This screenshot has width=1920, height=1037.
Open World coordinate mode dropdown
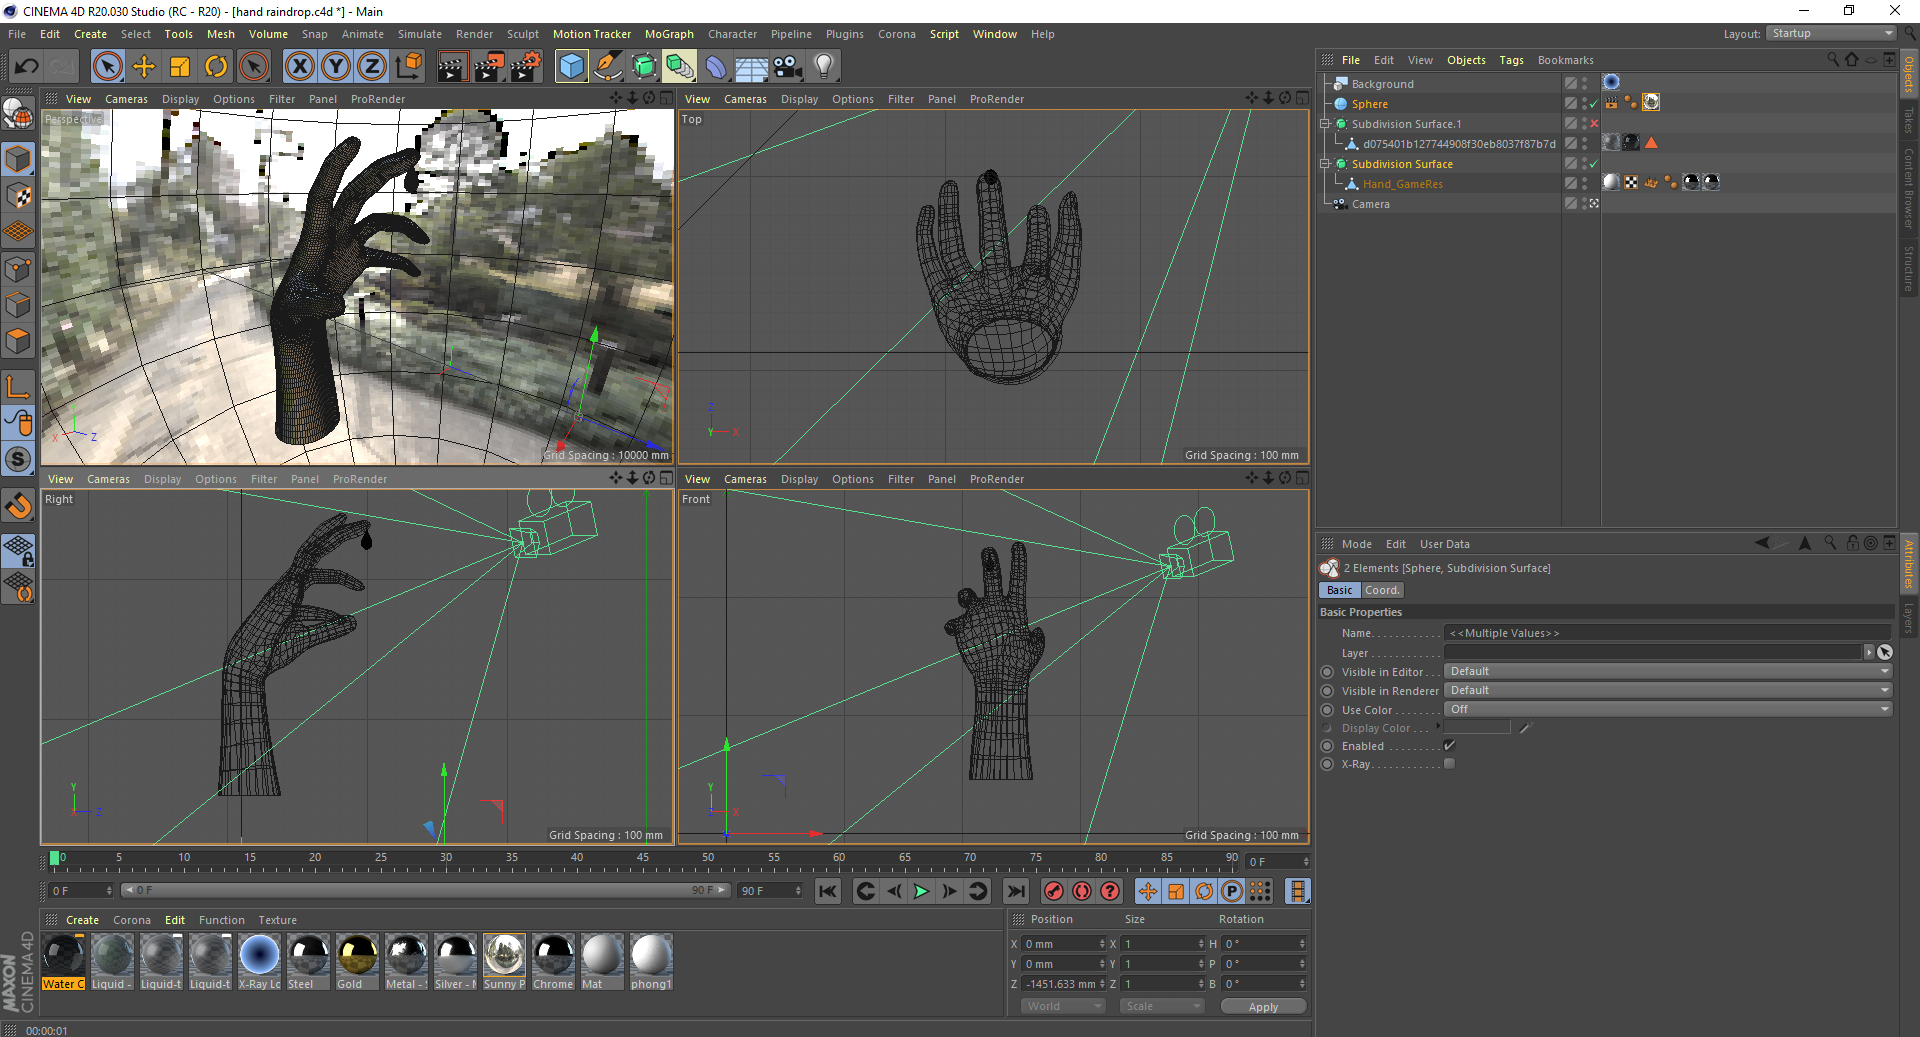[1063, 1006]
